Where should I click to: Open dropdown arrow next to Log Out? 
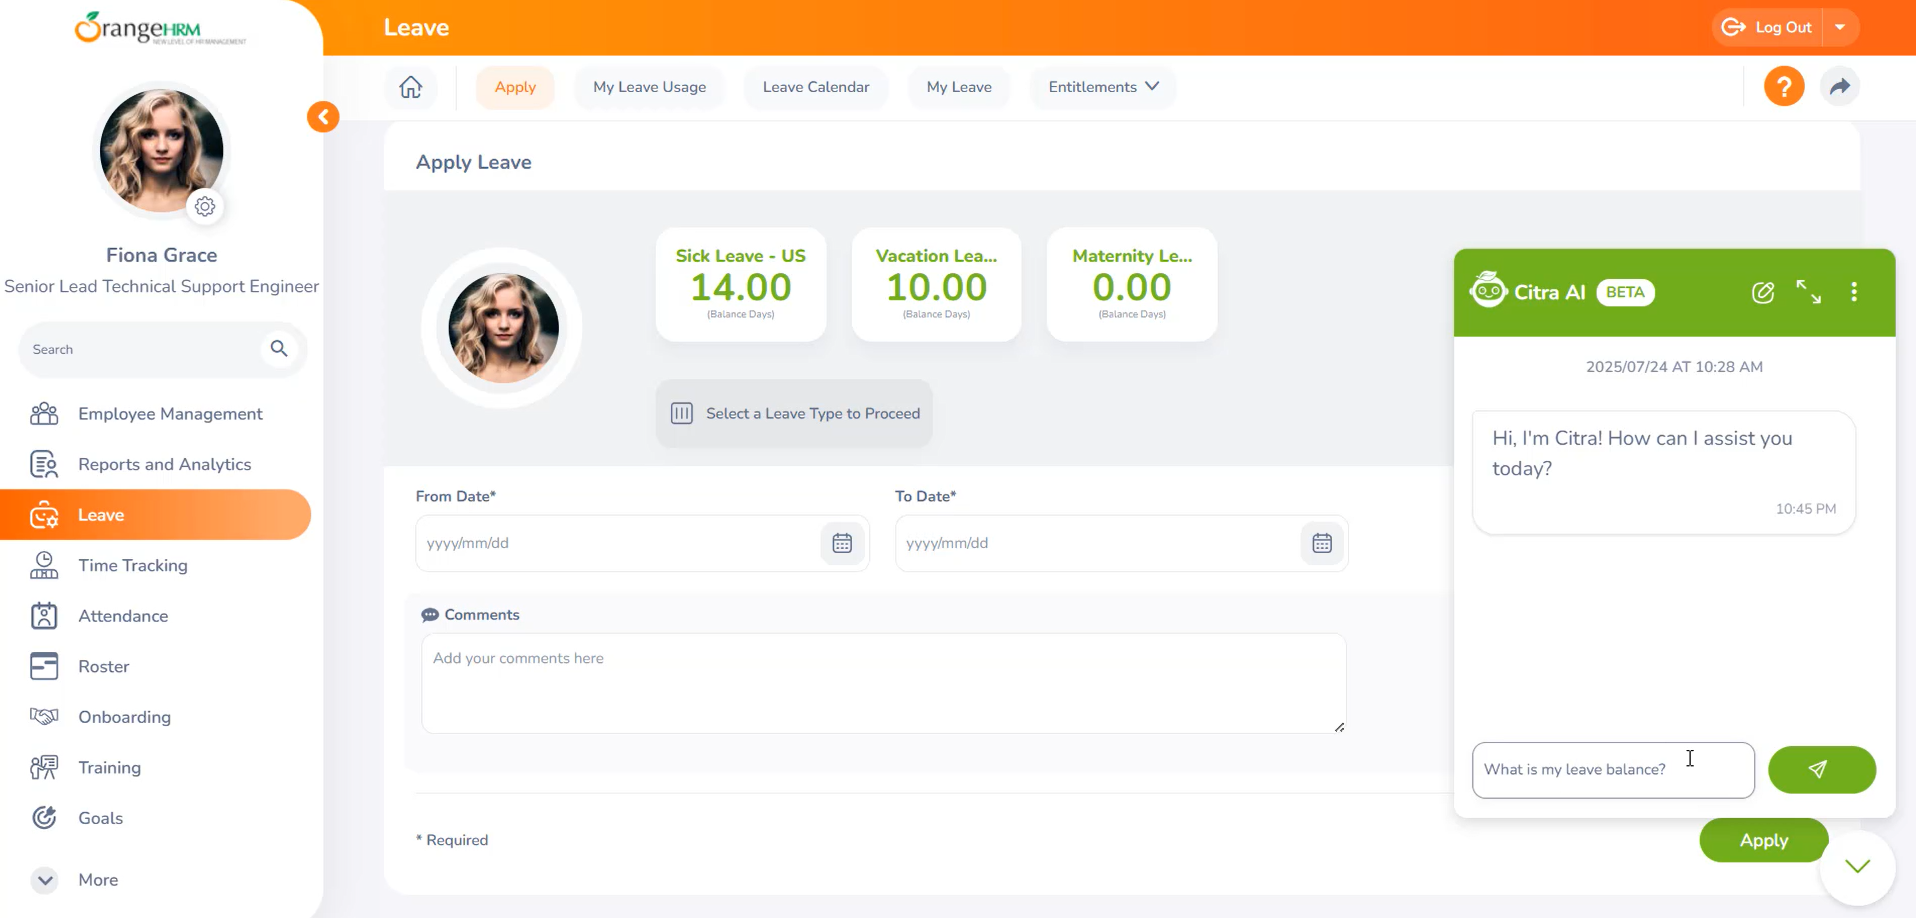coord(1840,28)
